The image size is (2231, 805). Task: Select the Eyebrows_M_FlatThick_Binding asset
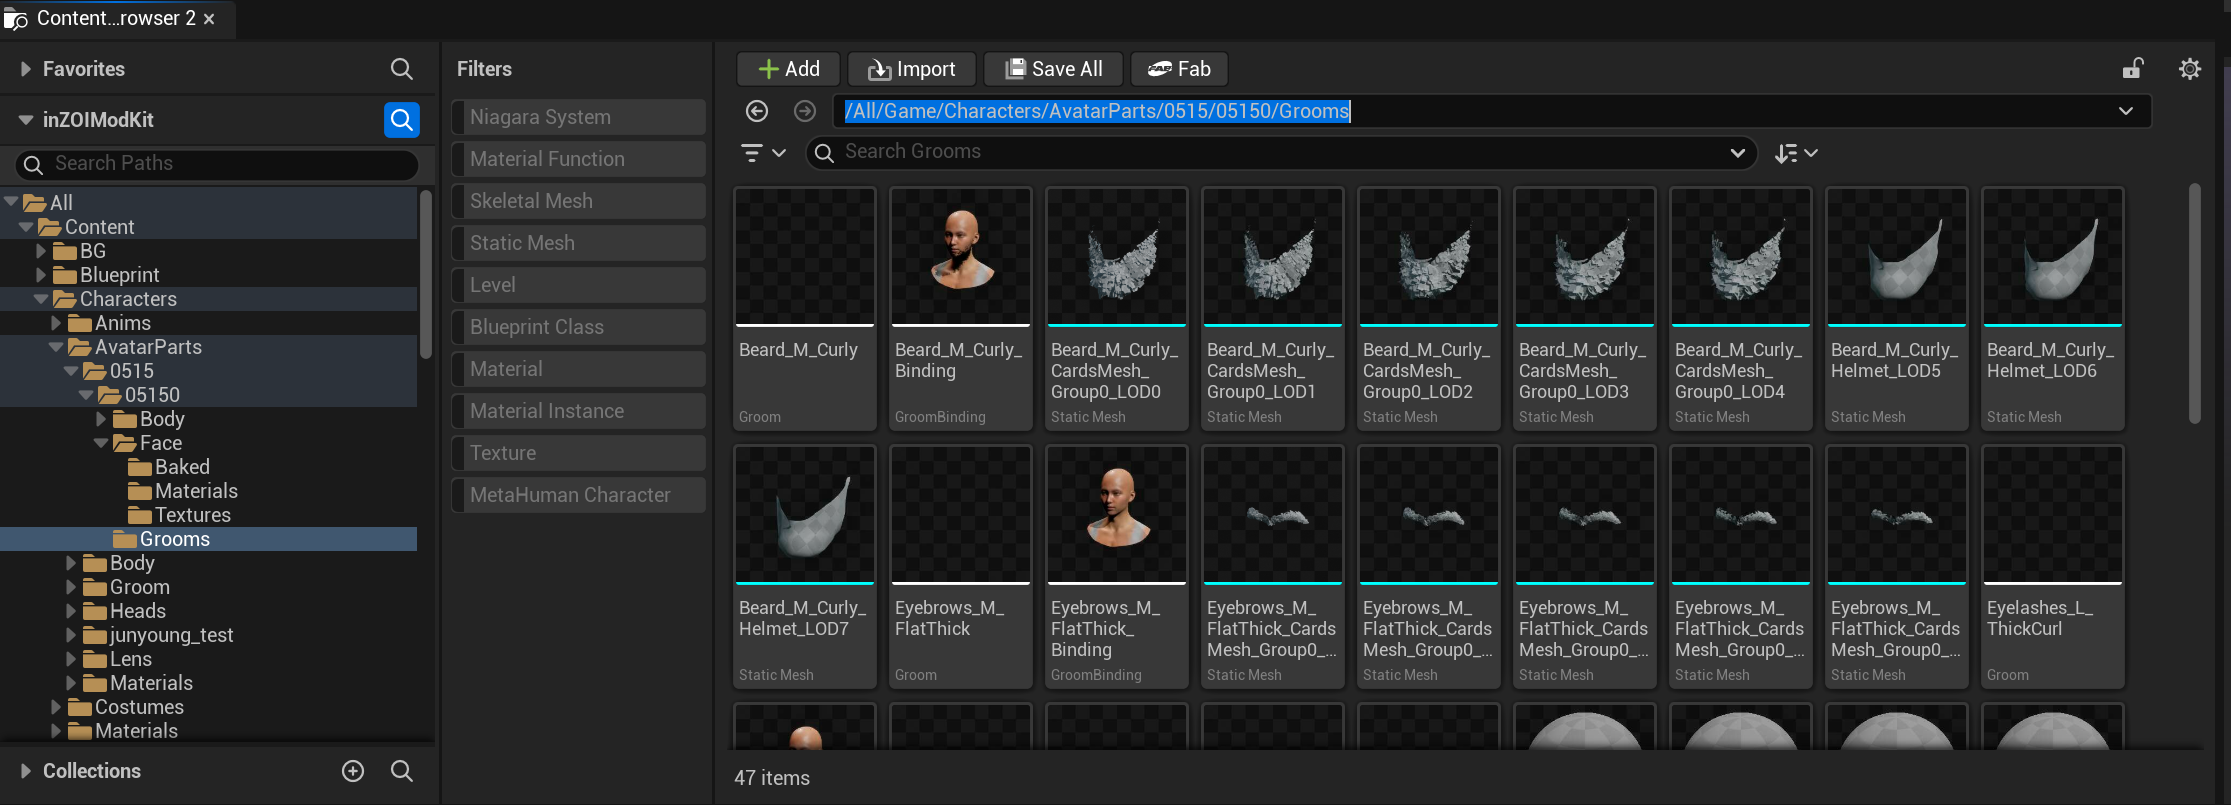coord(1117,567)
